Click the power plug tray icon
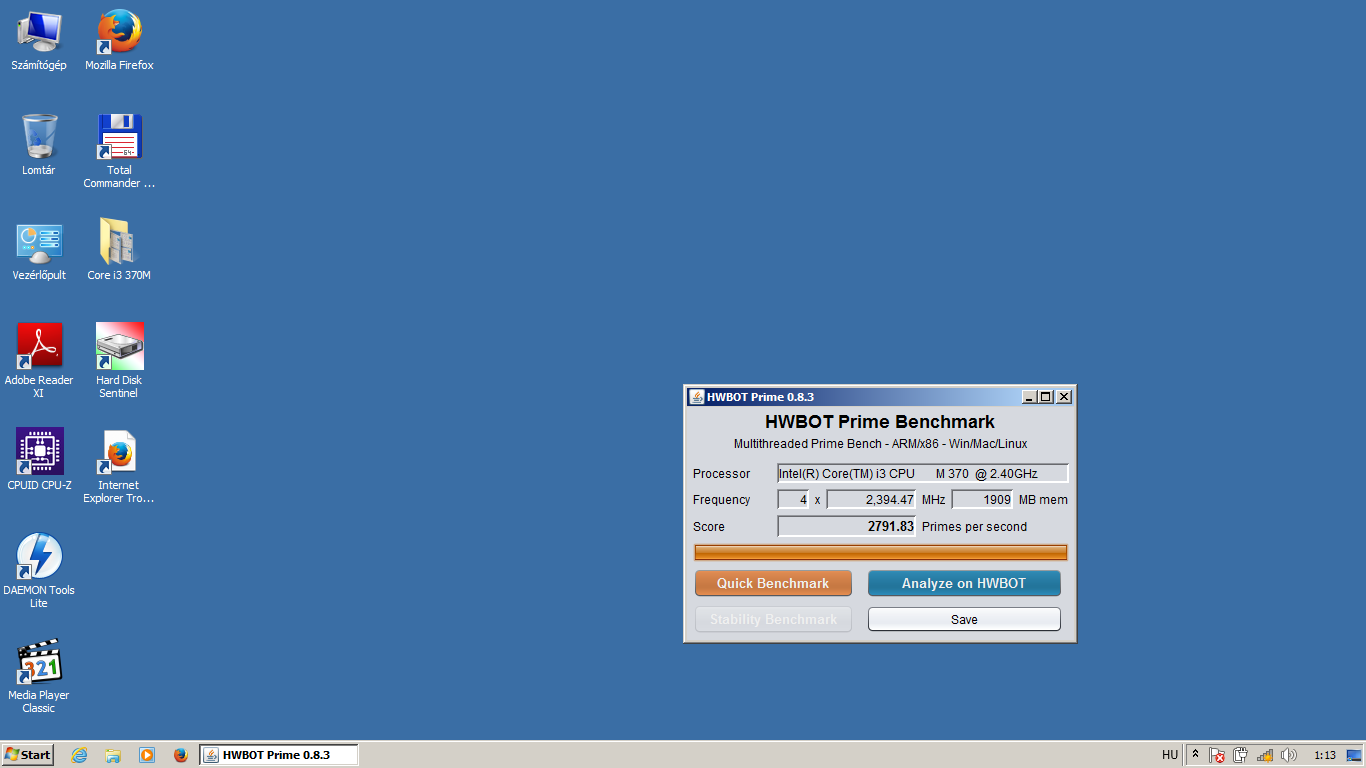This screenshot has width=1366, height=768. pos(1241,755)
